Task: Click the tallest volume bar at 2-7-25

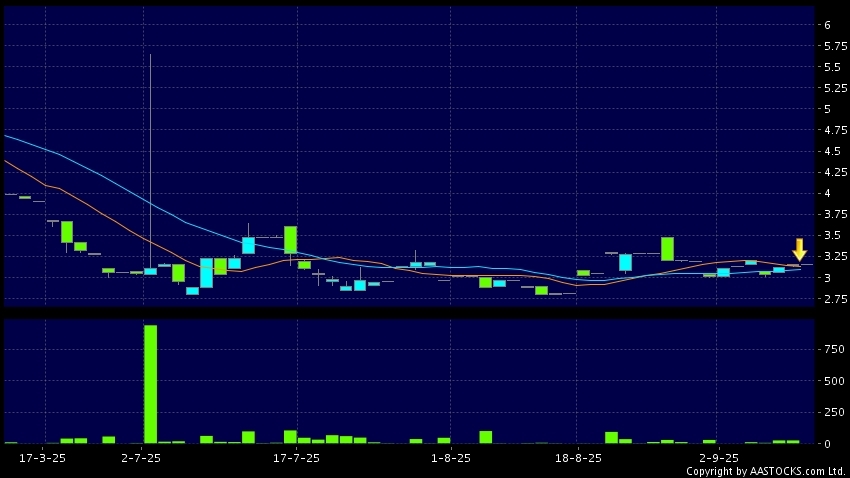Action: click(x=150, y=384)
